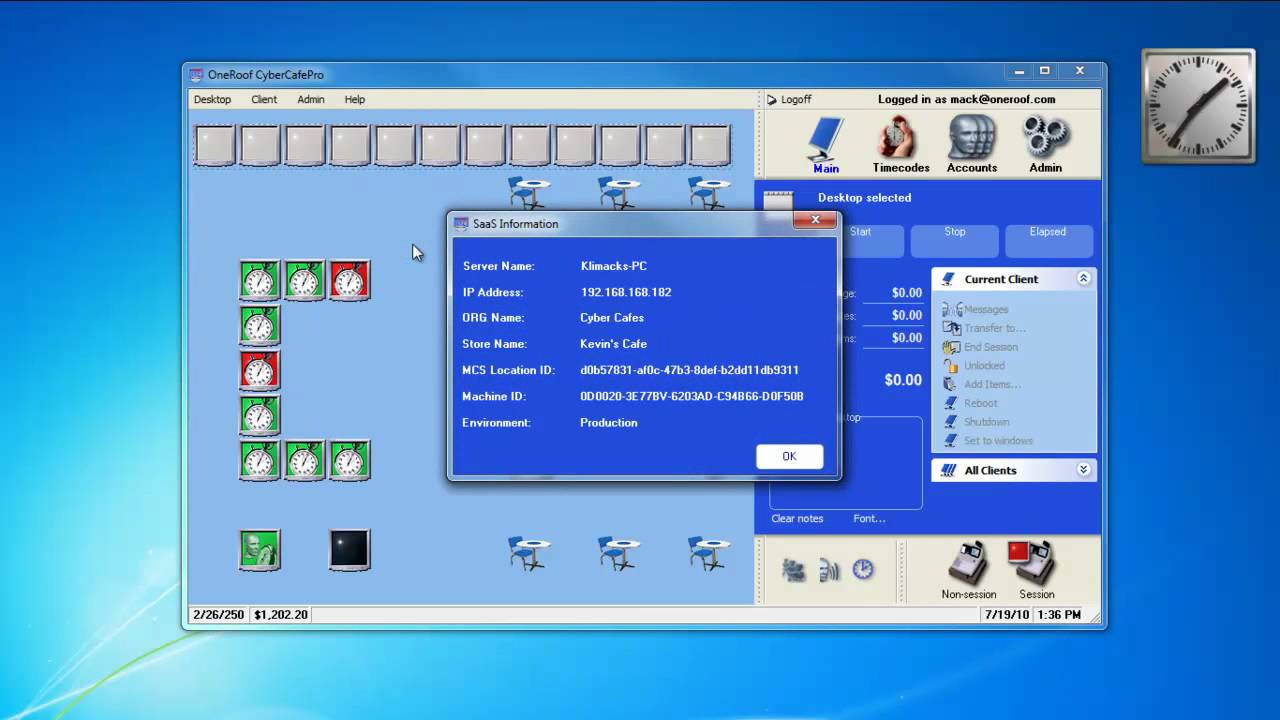Viewport: 1280px width, 720px height.
Task: Click the 2/26/250 status bar entry
Action: (x=218, y=614)
